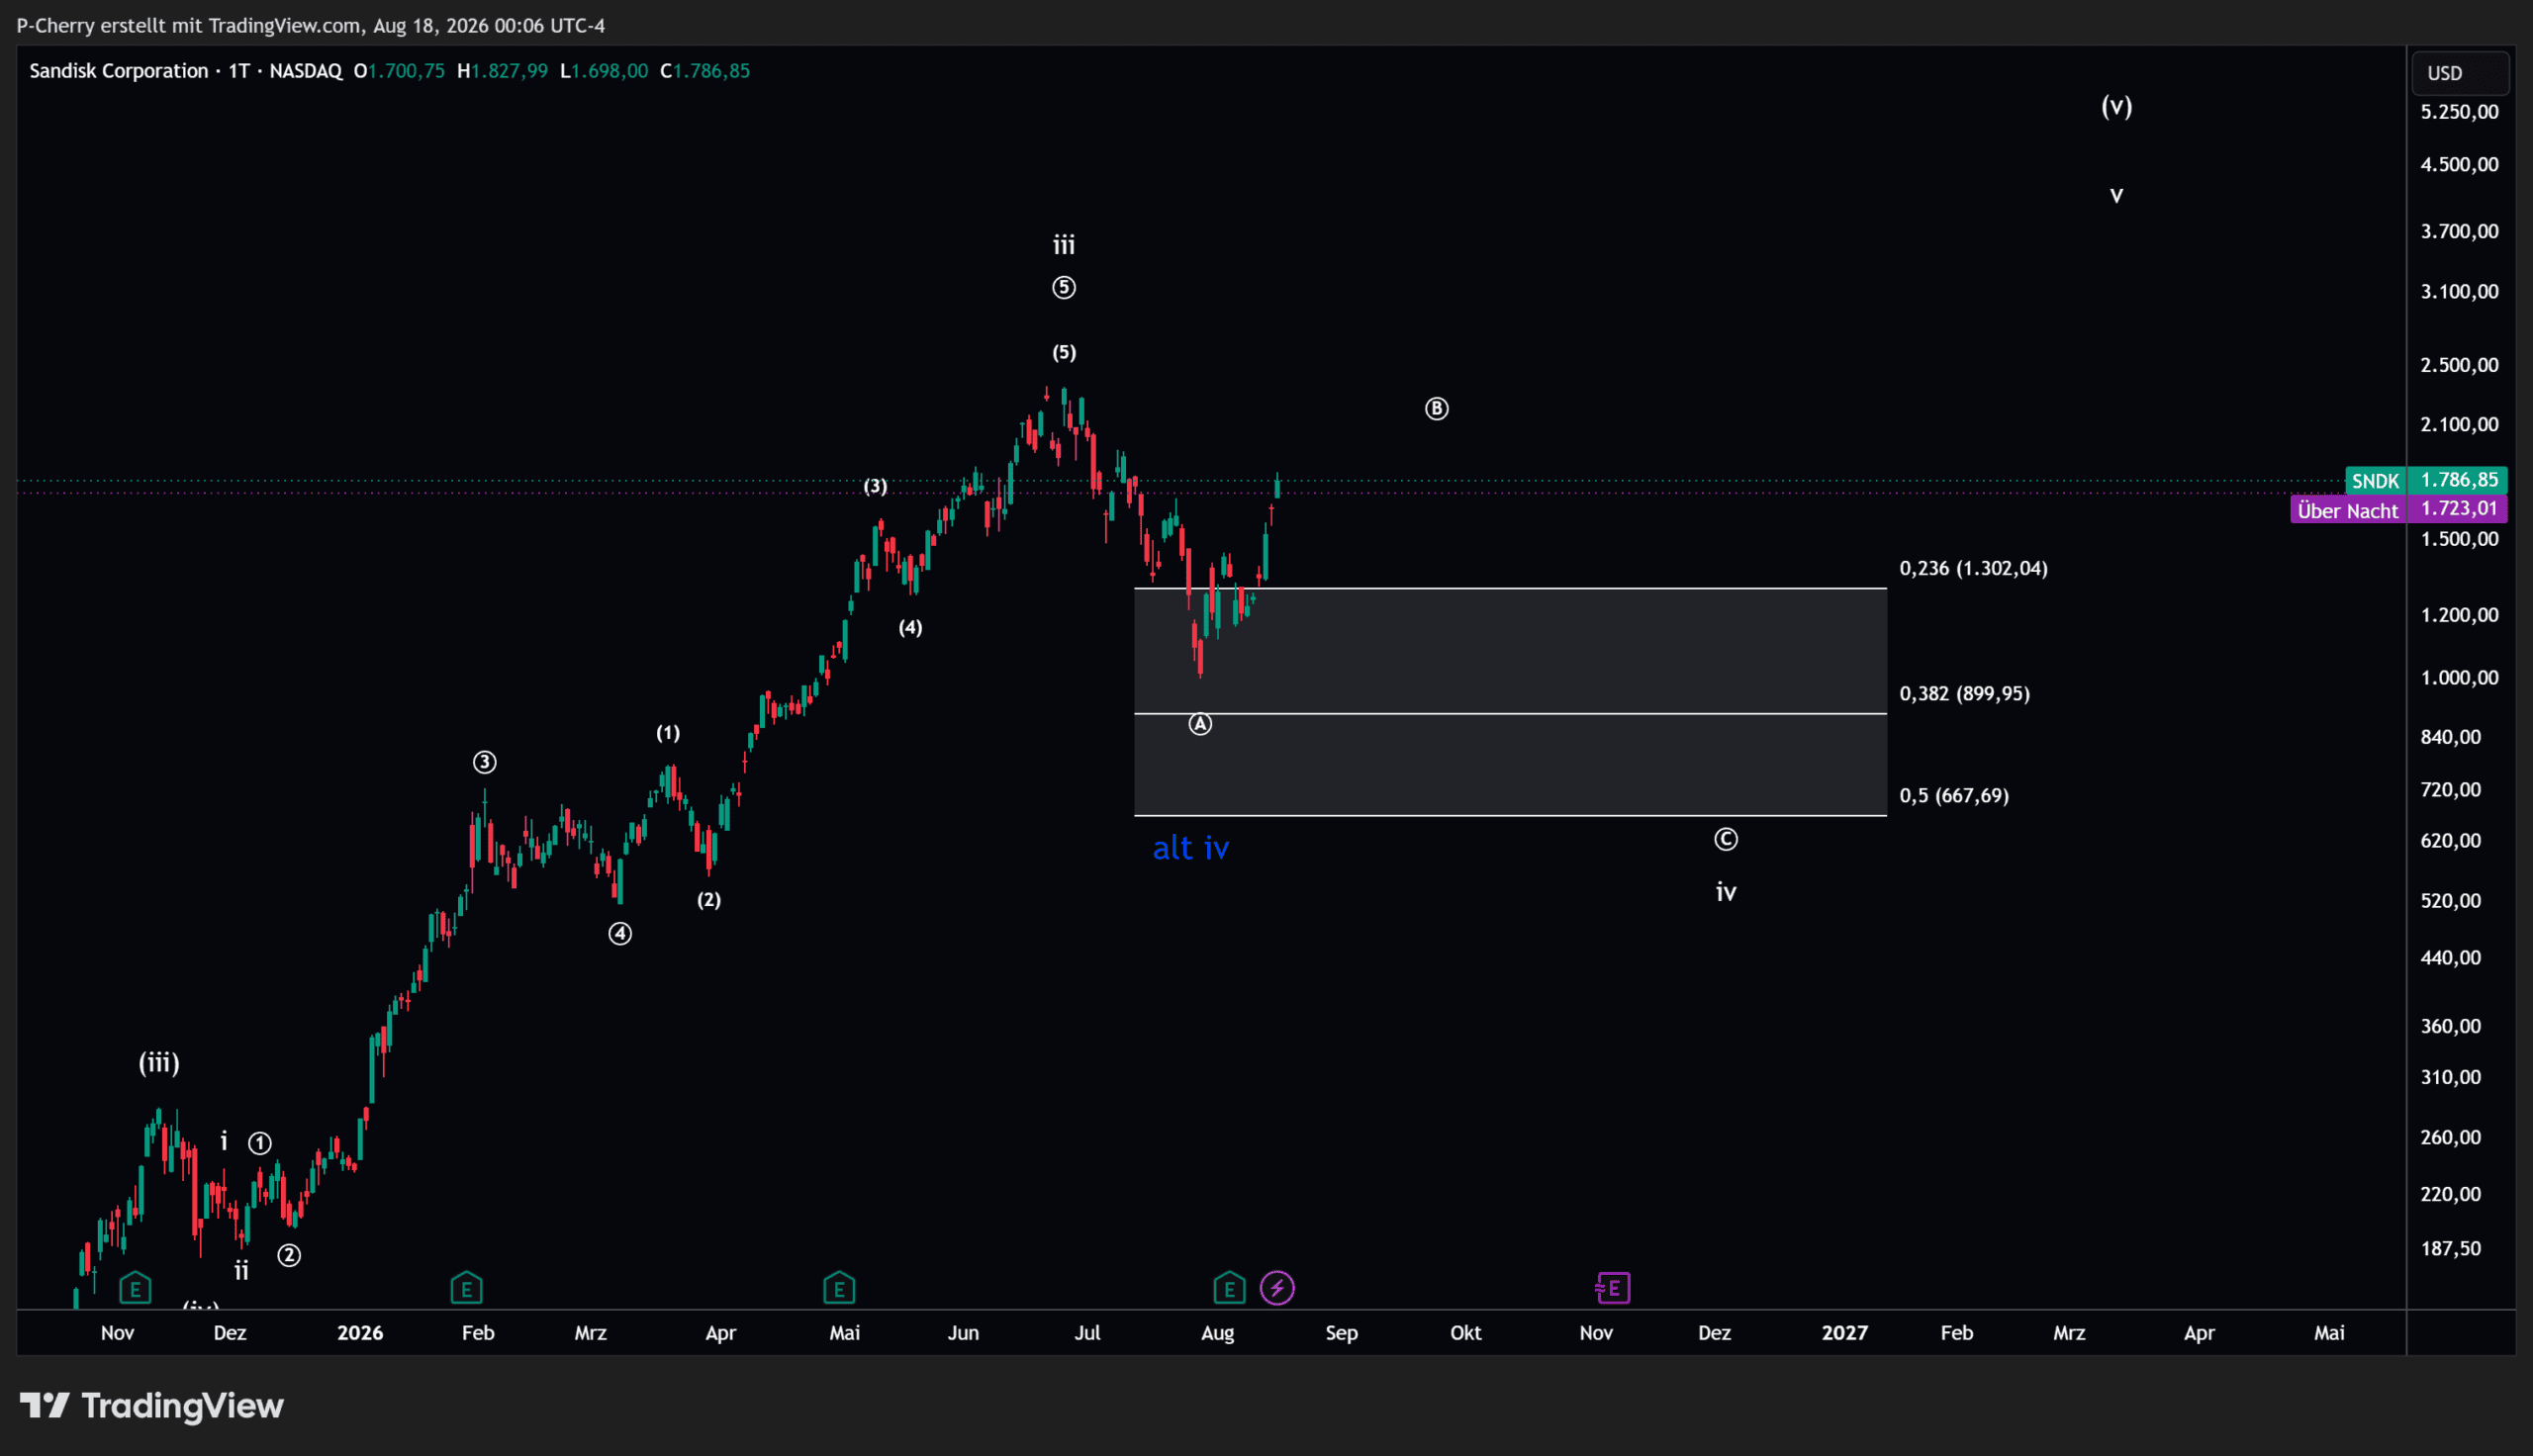Screen dimensions: 2533x1456
Task: Select the circled 2 wave label
Action: (289, 1256)
